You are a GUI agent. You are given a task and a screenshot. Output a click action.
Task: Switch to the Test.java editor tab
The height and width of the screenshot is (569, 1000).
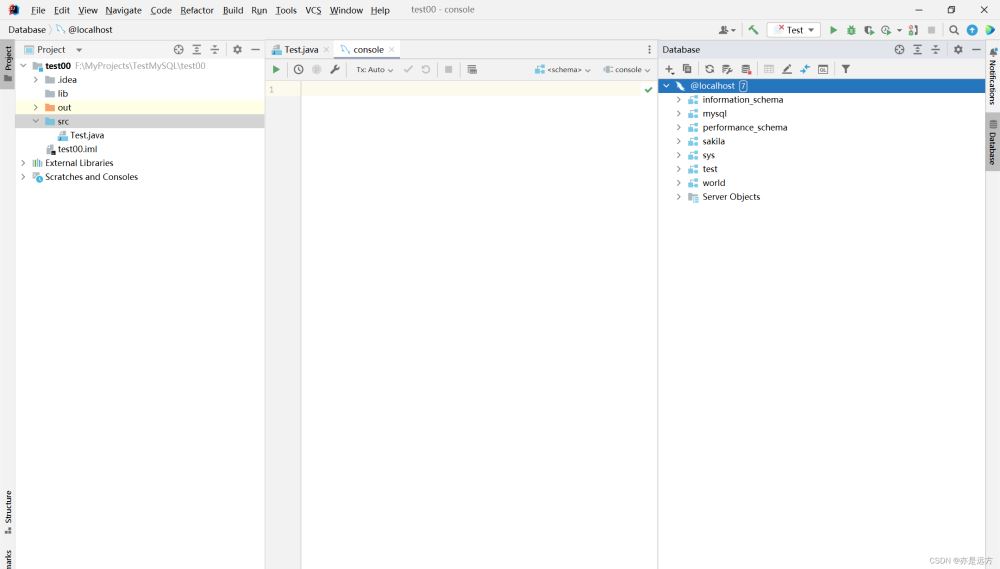point(300,49)
